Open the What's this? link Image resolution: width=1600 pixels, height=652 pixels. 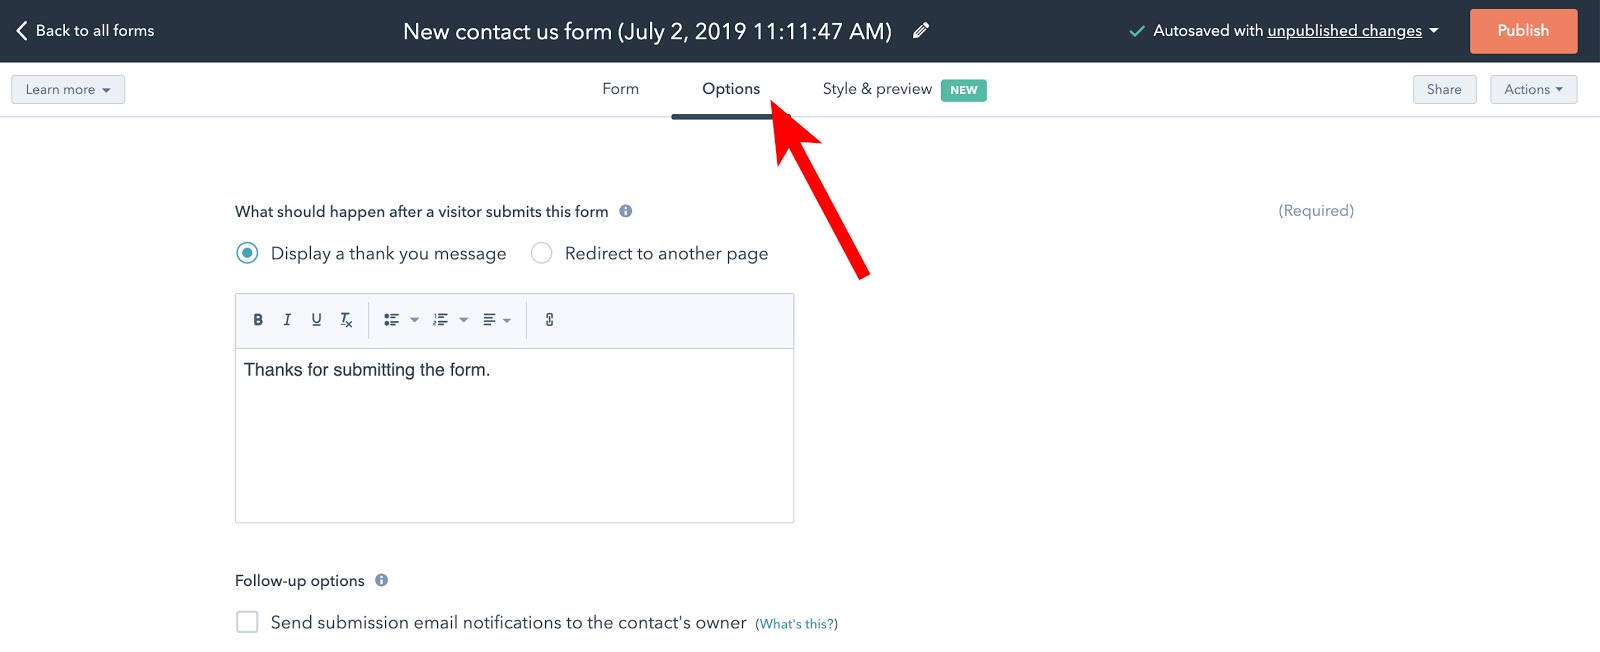797,624
